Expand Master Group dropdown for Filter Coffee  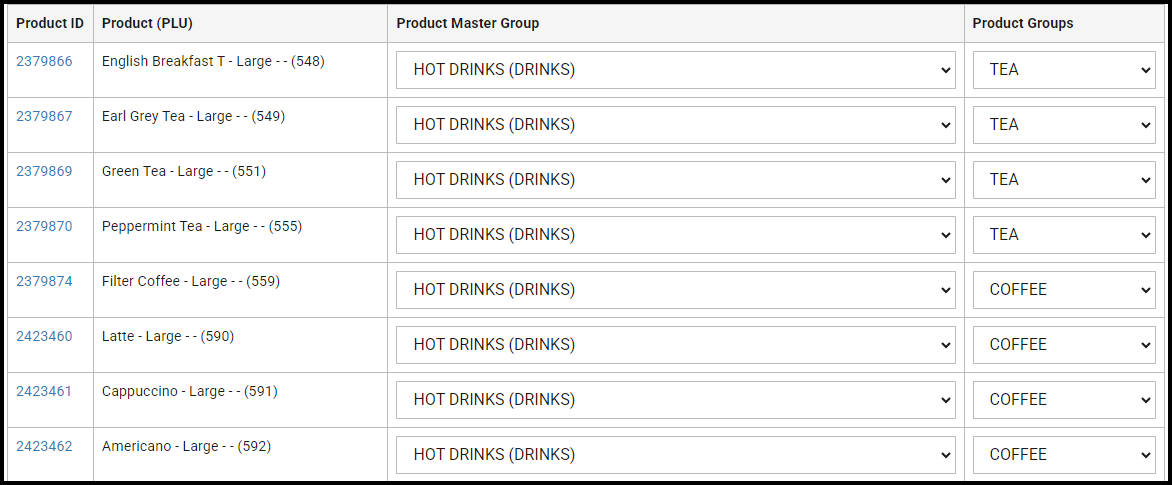[675, 290]
